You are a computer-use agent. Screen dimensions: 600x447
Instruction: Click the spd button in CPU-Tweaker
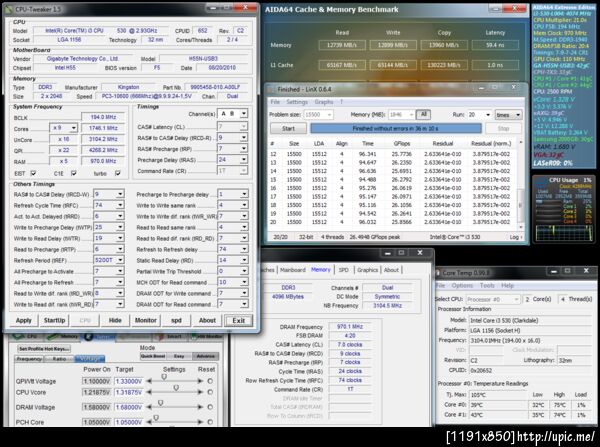(176, 320)
